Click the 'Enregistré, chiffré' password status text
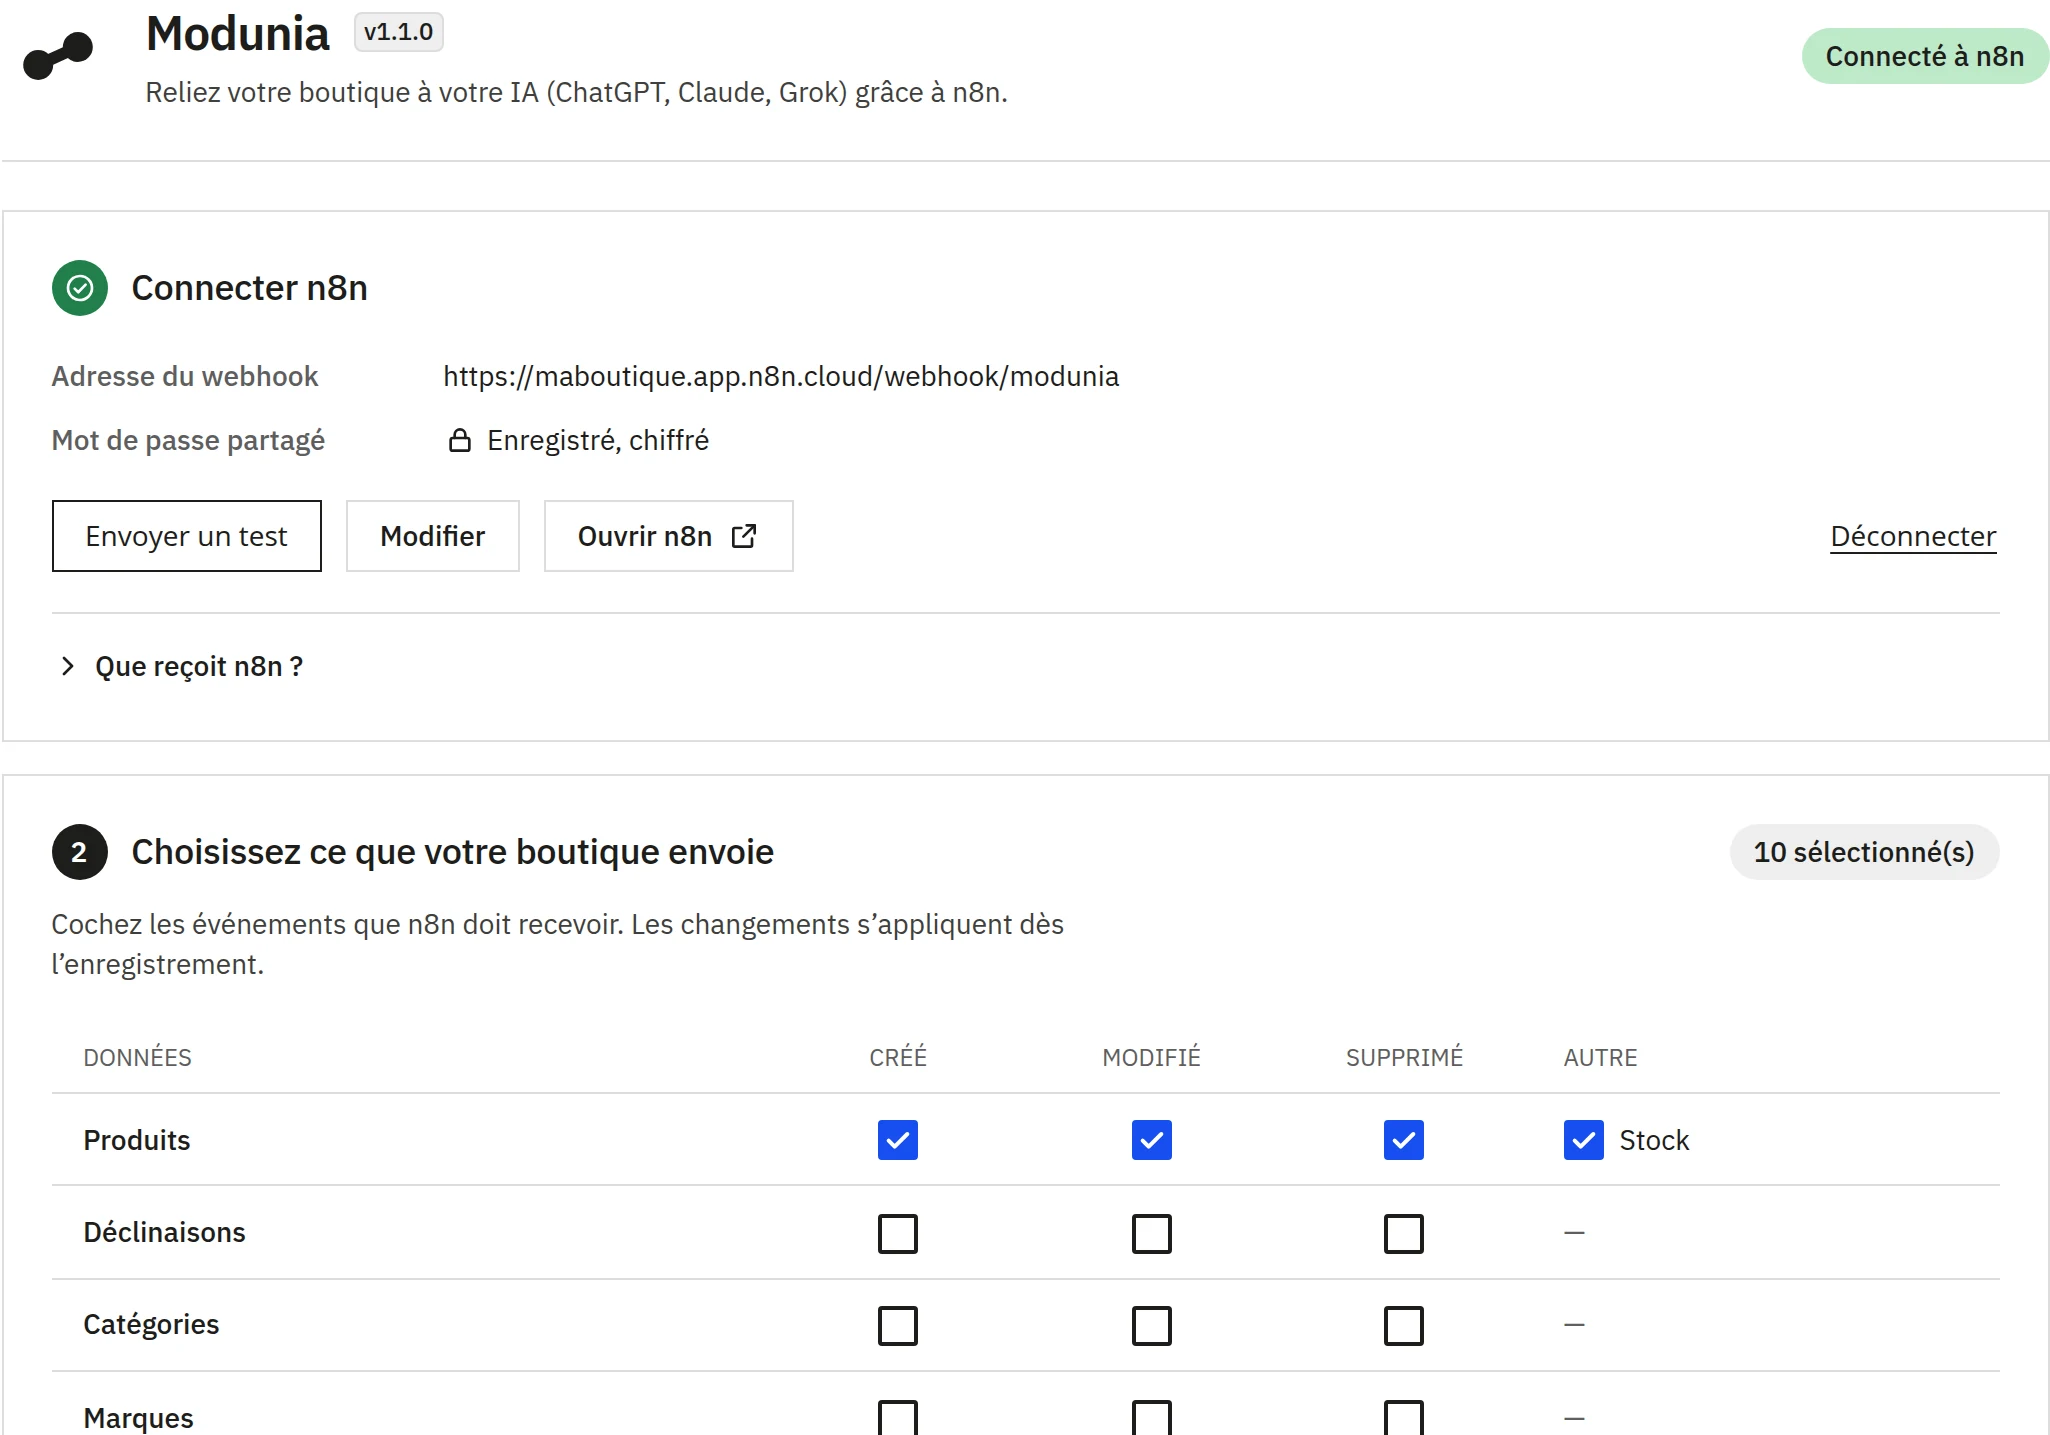 tap(598, 440)
